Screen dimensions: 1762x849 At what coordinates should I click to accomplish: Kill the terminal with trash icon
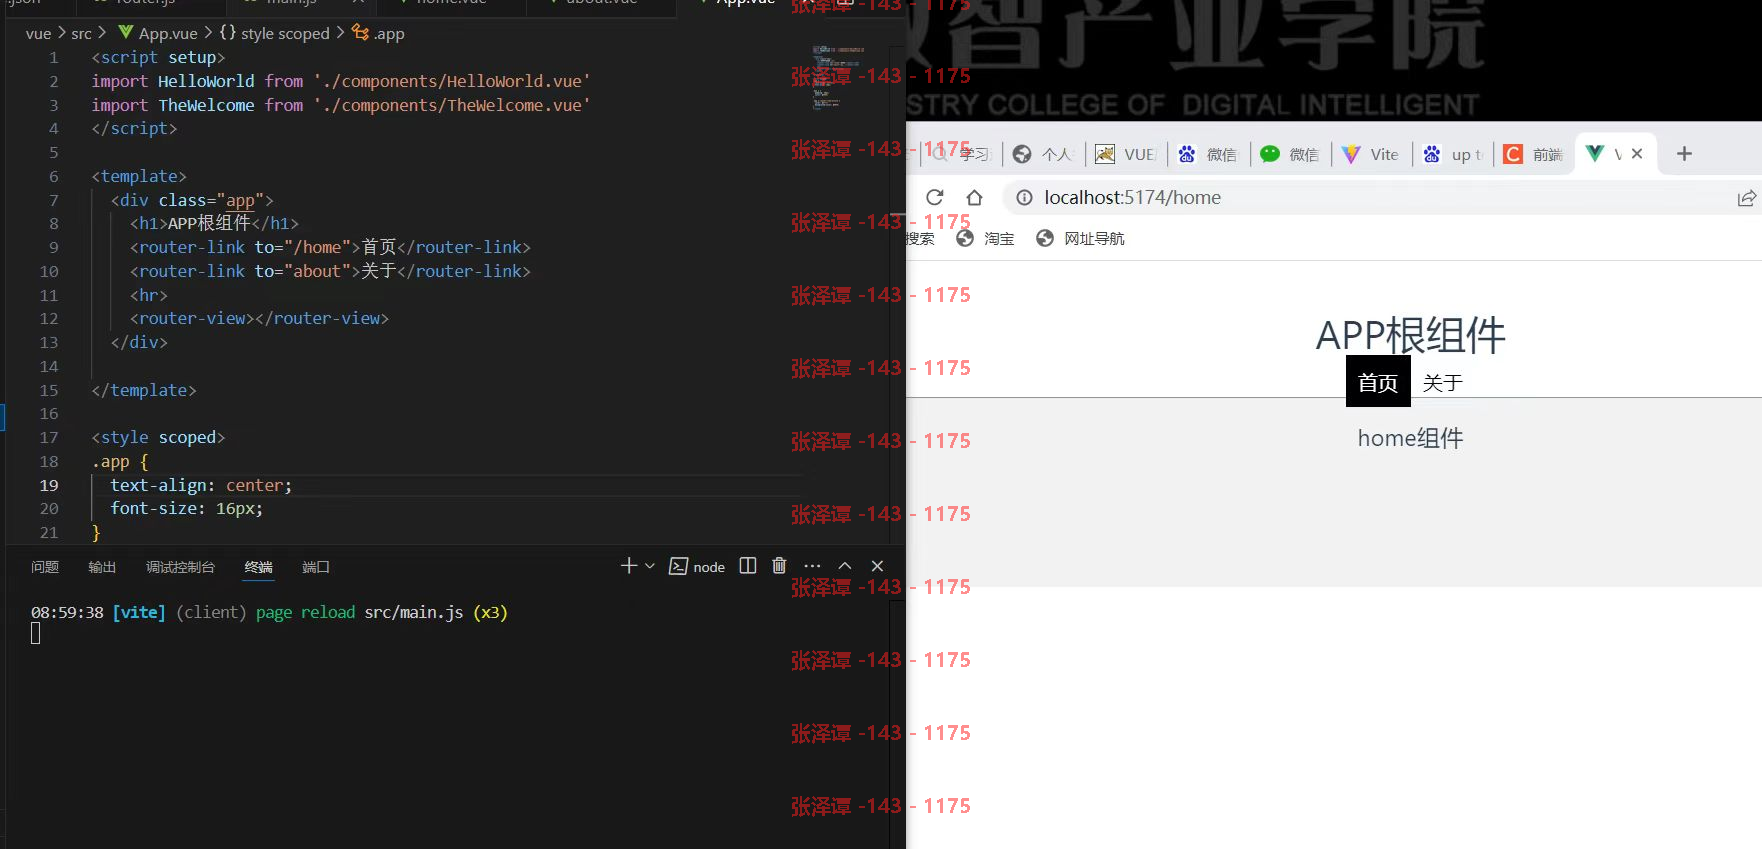[779, 566]
